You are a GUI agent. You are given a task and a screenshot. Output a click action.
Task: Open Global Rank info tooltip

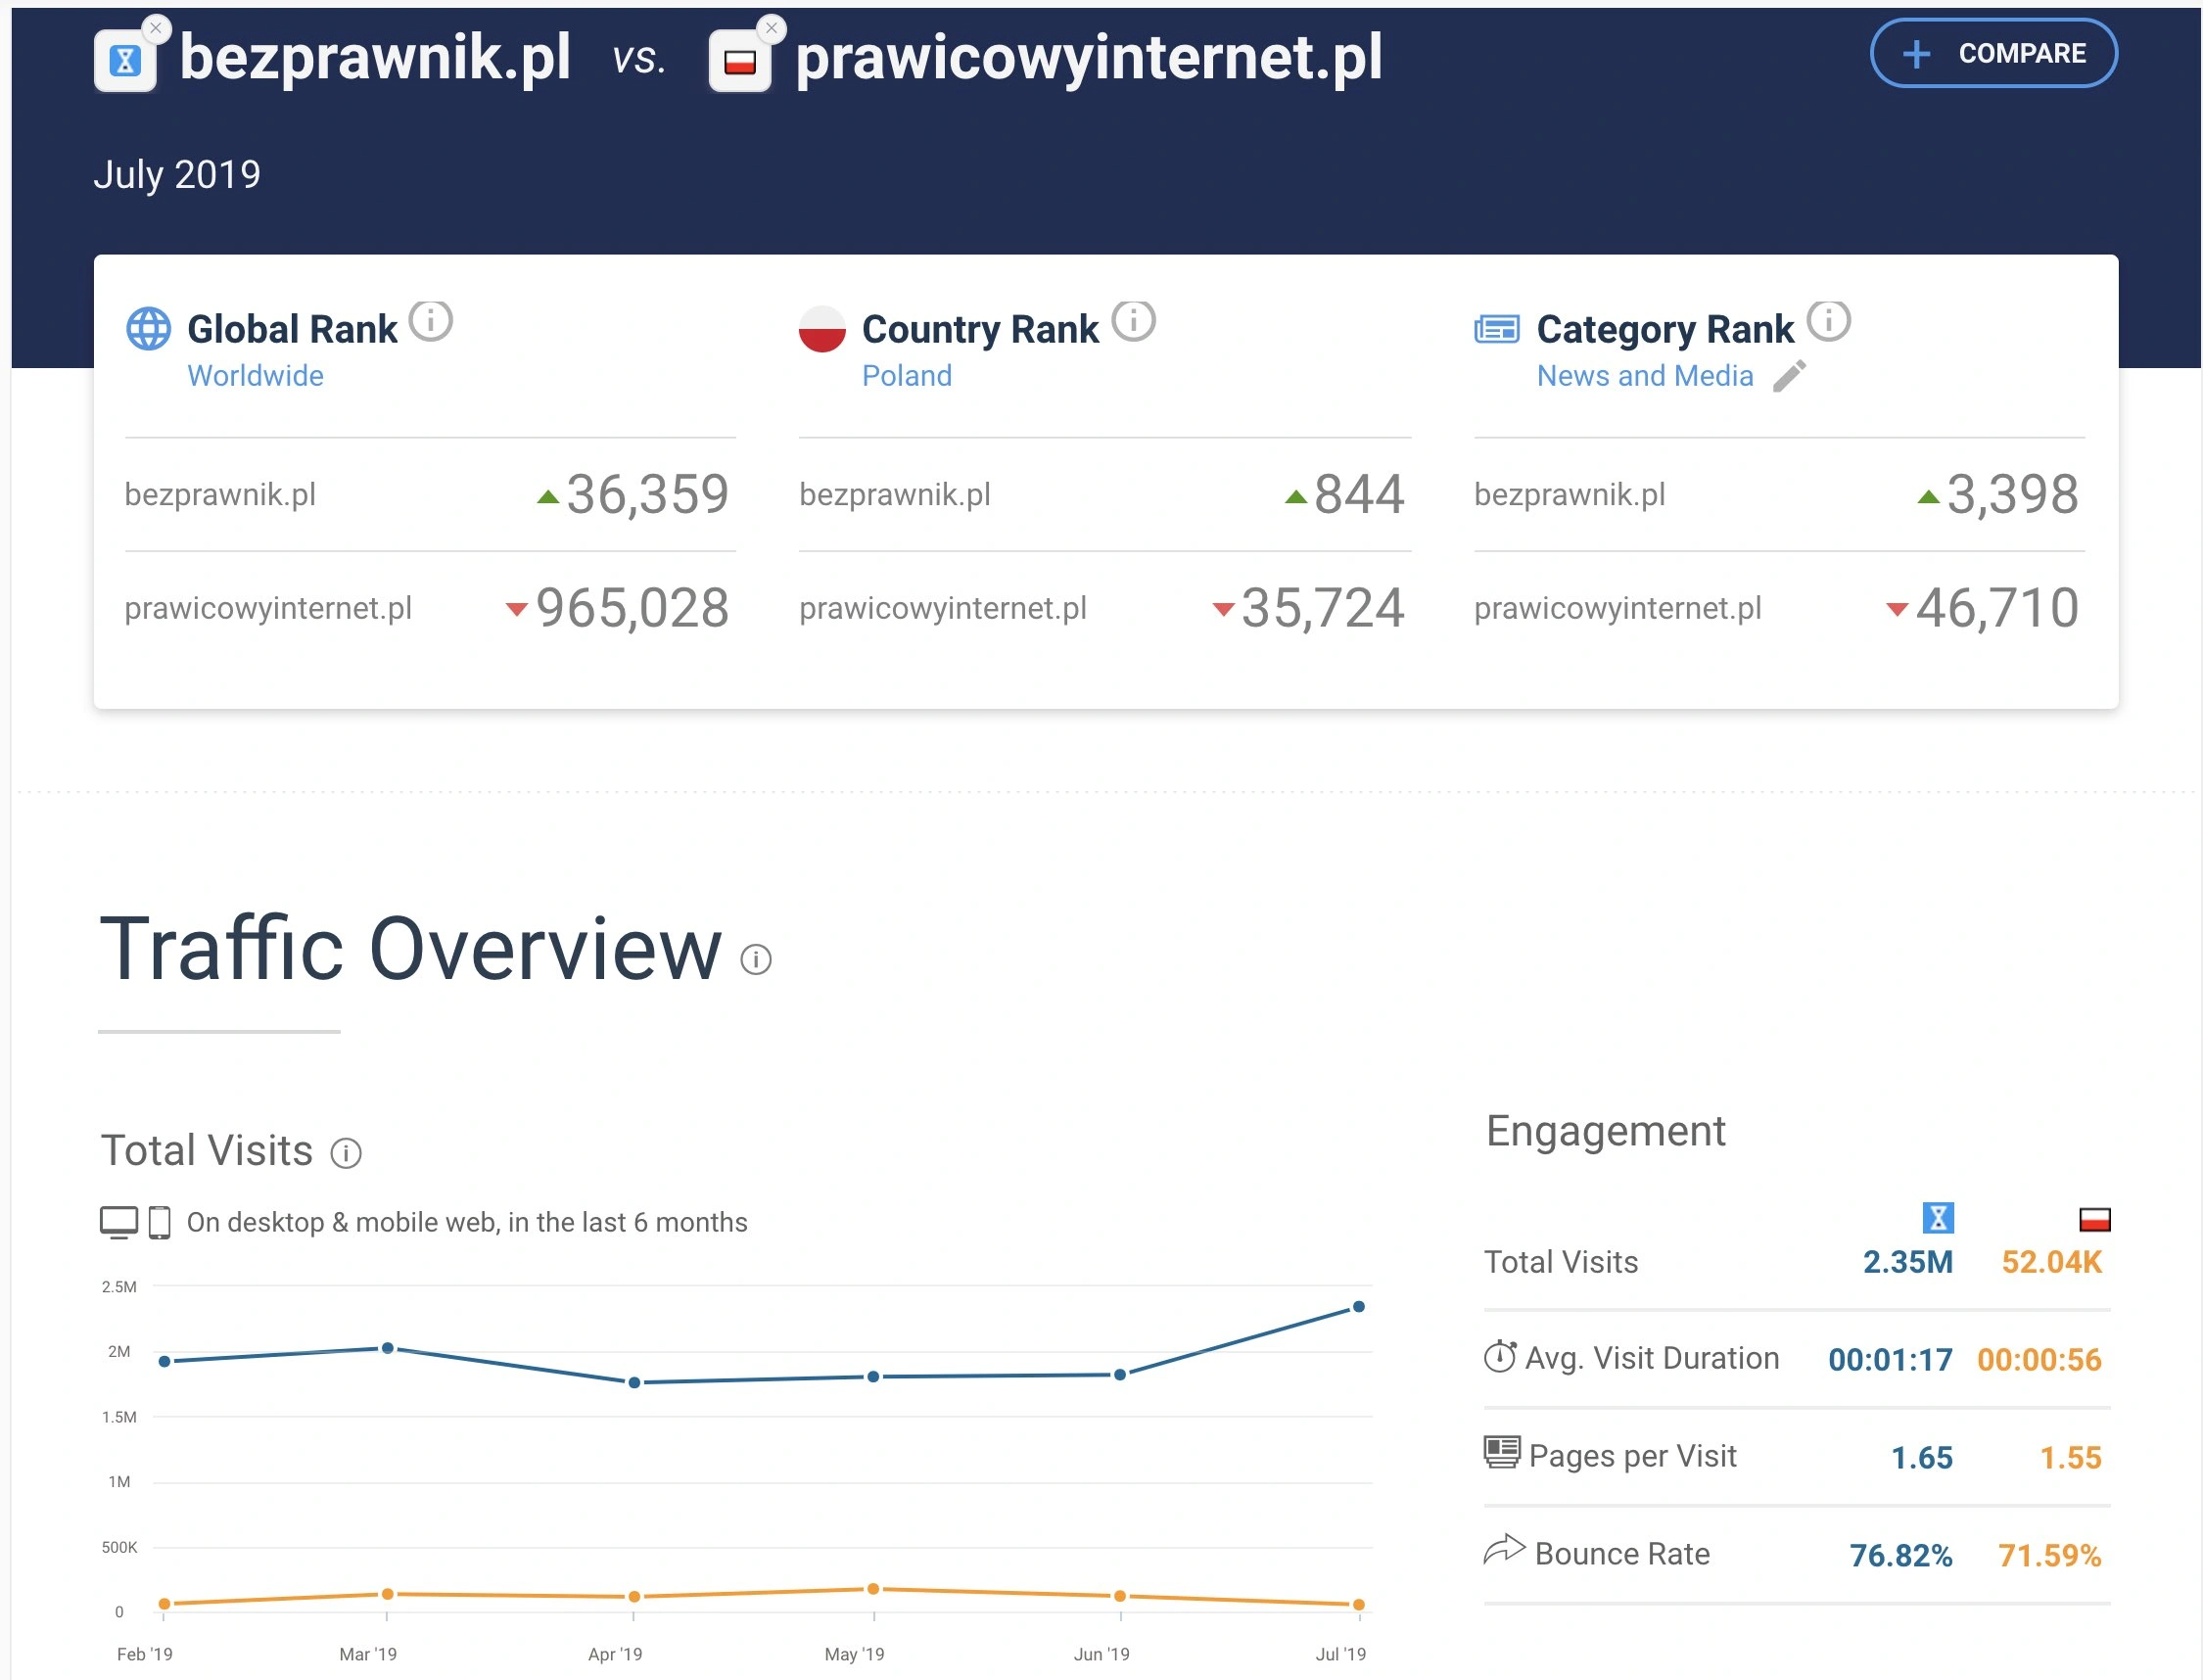coord(431,321)
